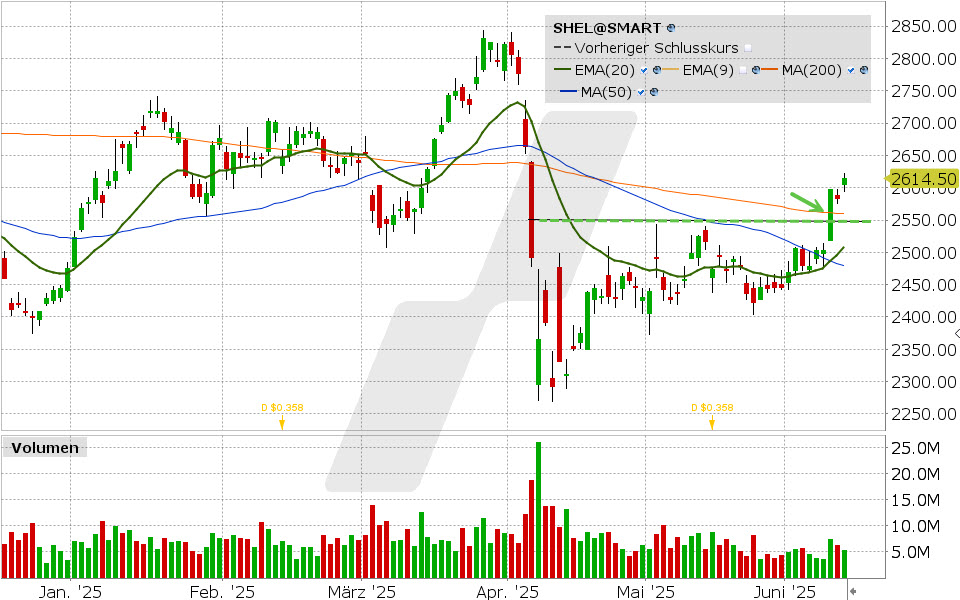960x600 pixels.
Task: Open settings icon for EMA(9)
Action: pos(756,70)
